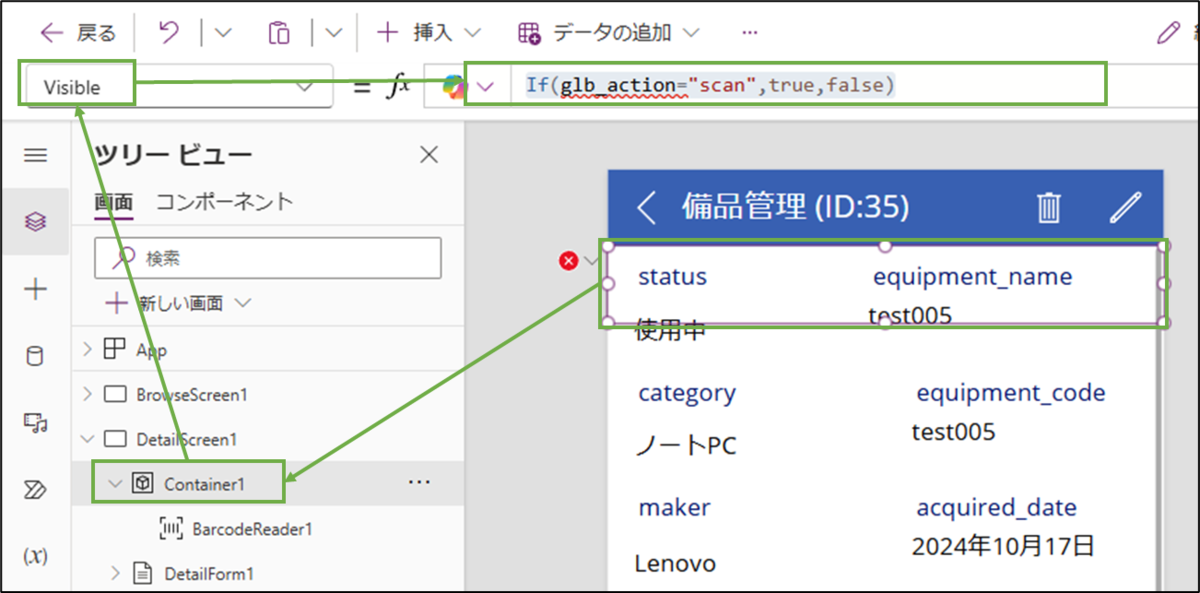The height and width of the screenshot is (593, 1200).
Task: Select Container1 in the tree
Action: [205, 483]
